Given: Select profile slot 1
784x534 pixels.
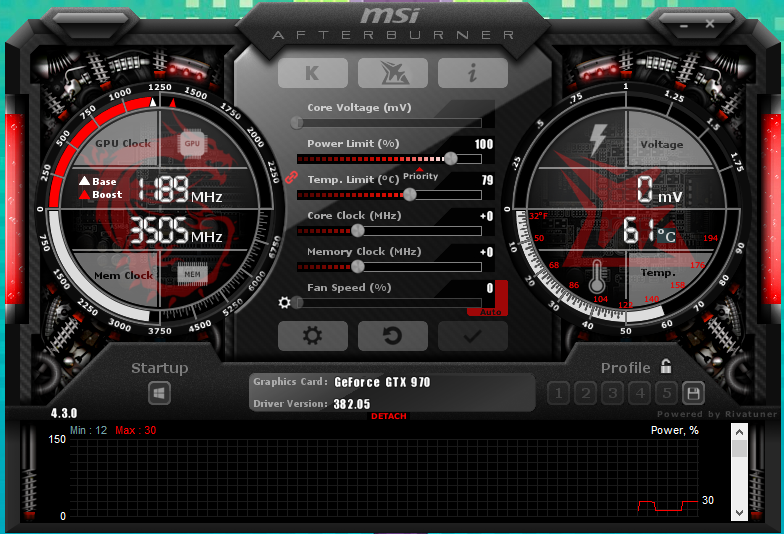Looking at the screenshot, I should pos(558,394).
